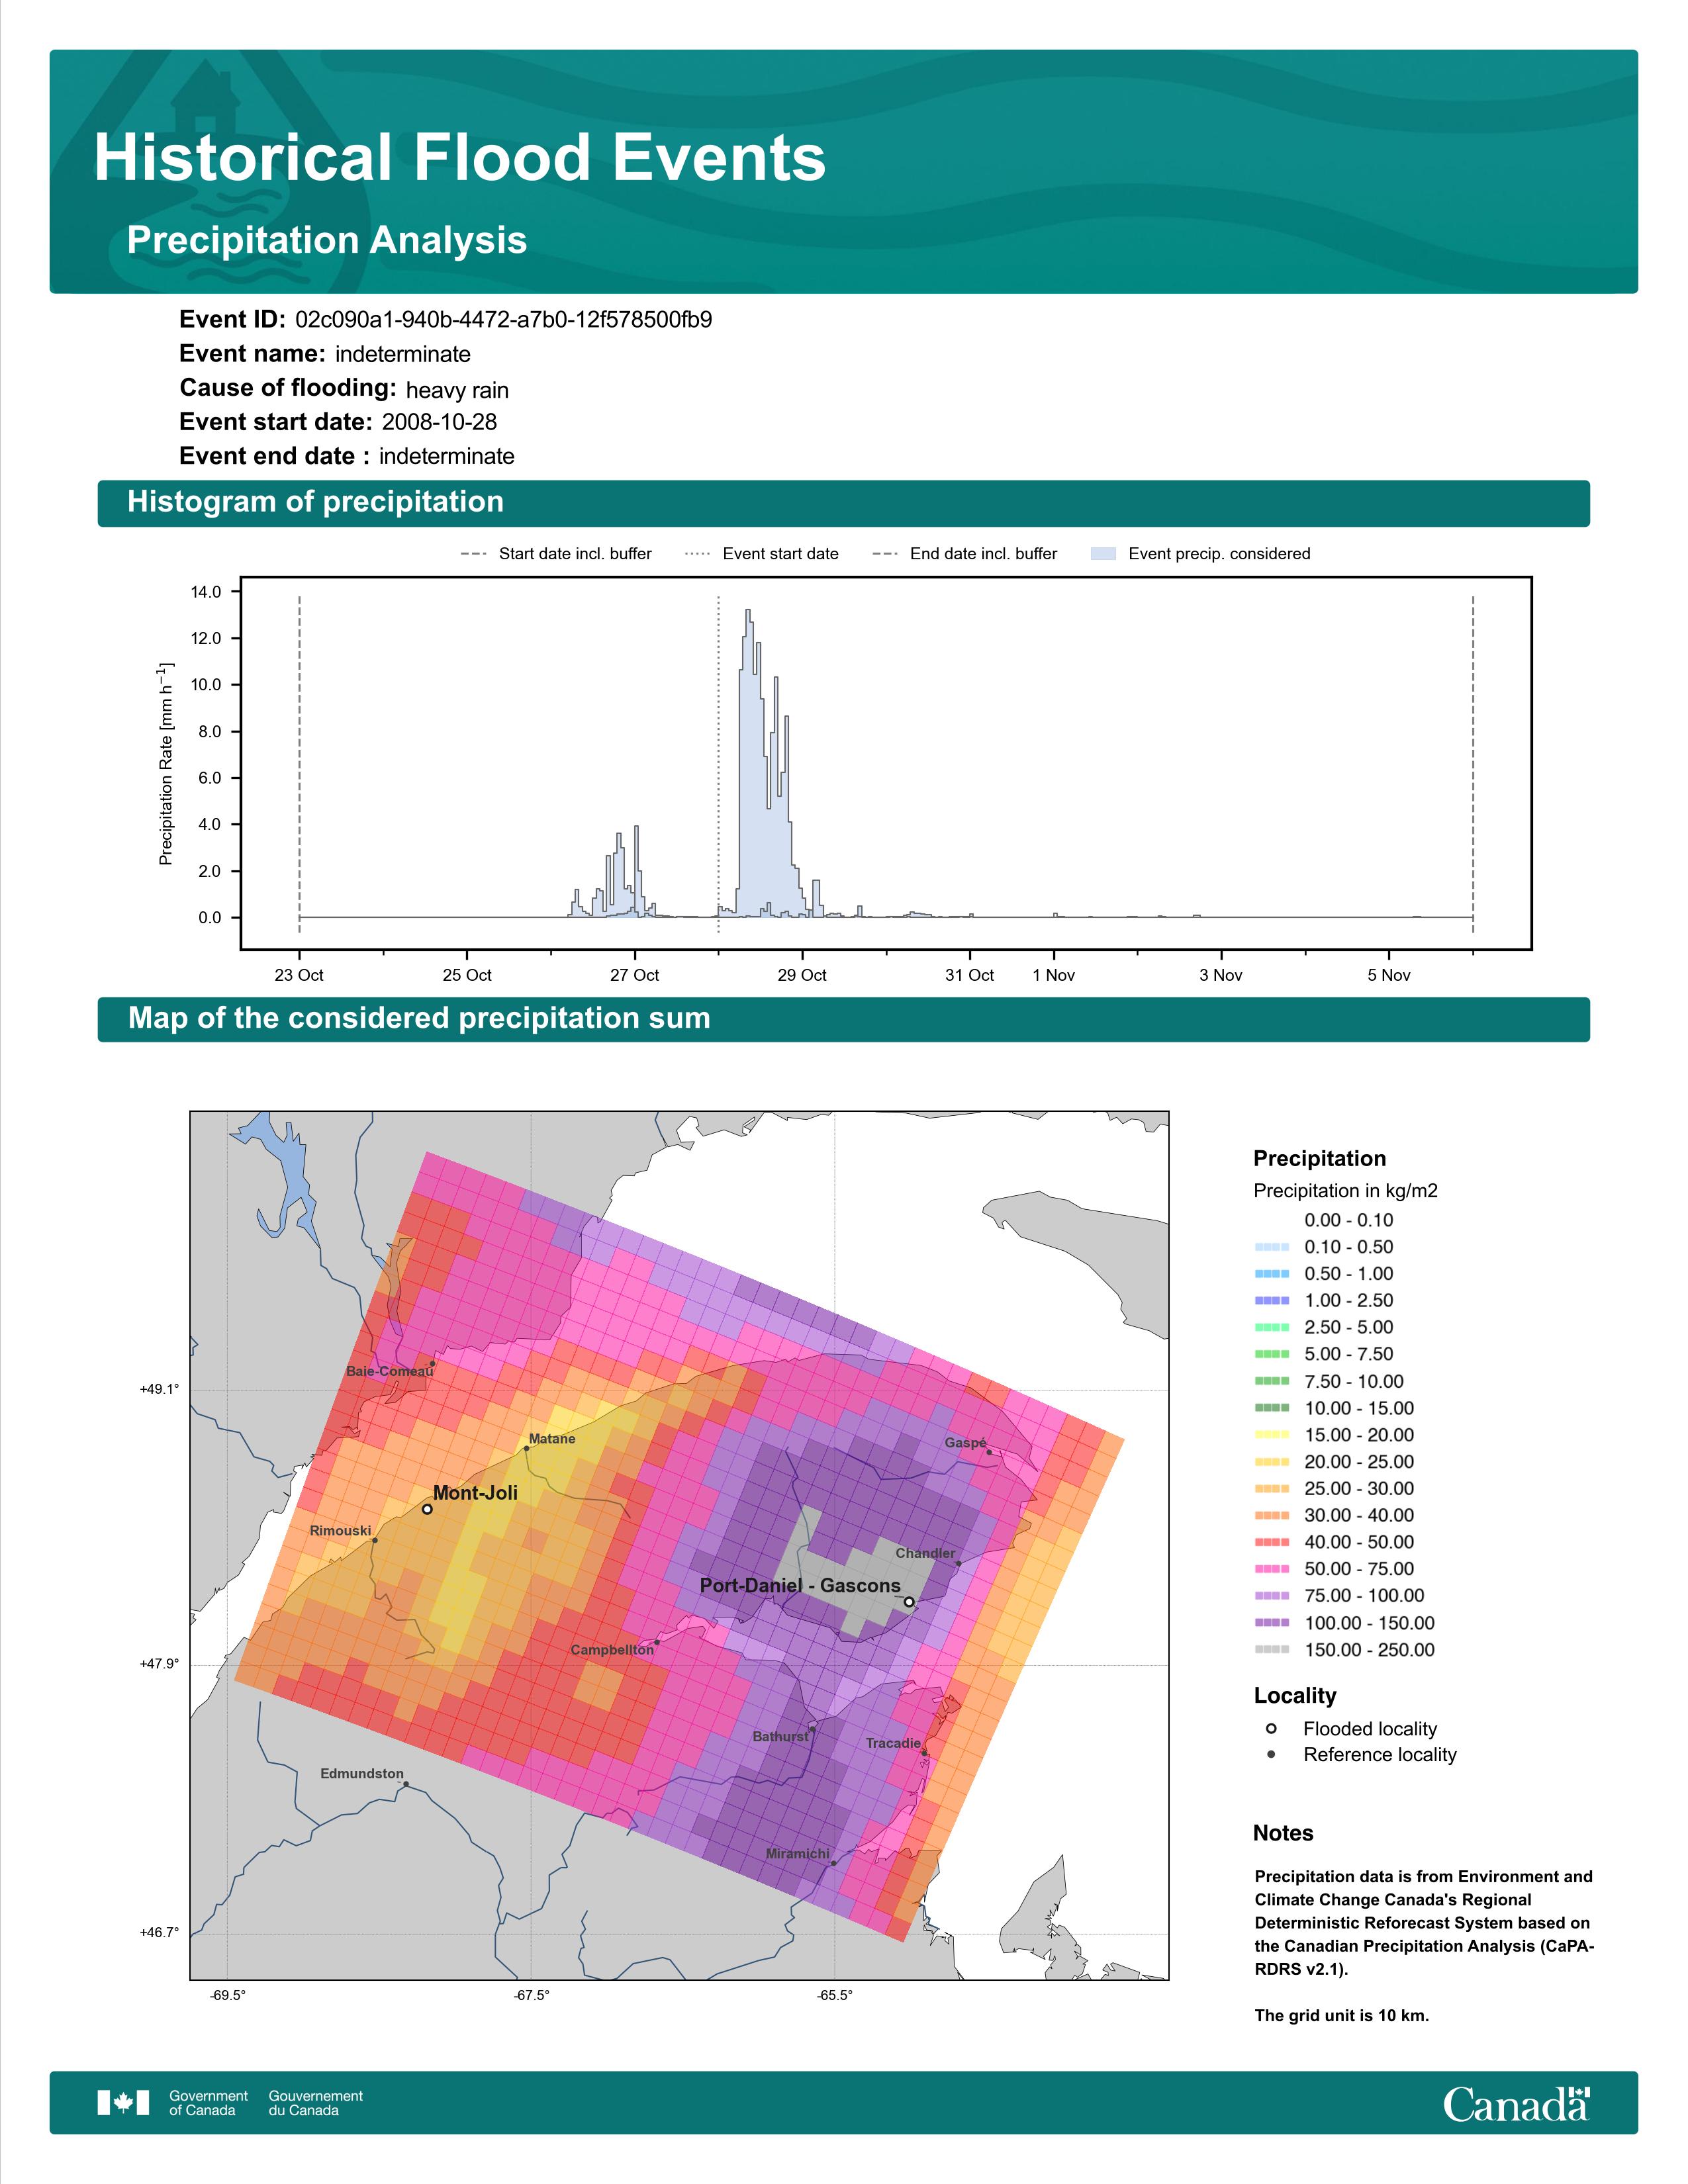Click the Rimouski map label

[x=340, y=1531]
